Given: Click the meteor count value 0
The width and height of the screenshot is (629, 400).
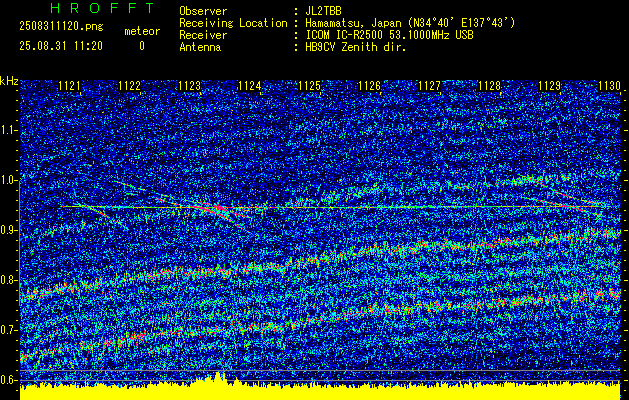Looking at the screenshot, I should pyautogui.click(x=142, y=46).
